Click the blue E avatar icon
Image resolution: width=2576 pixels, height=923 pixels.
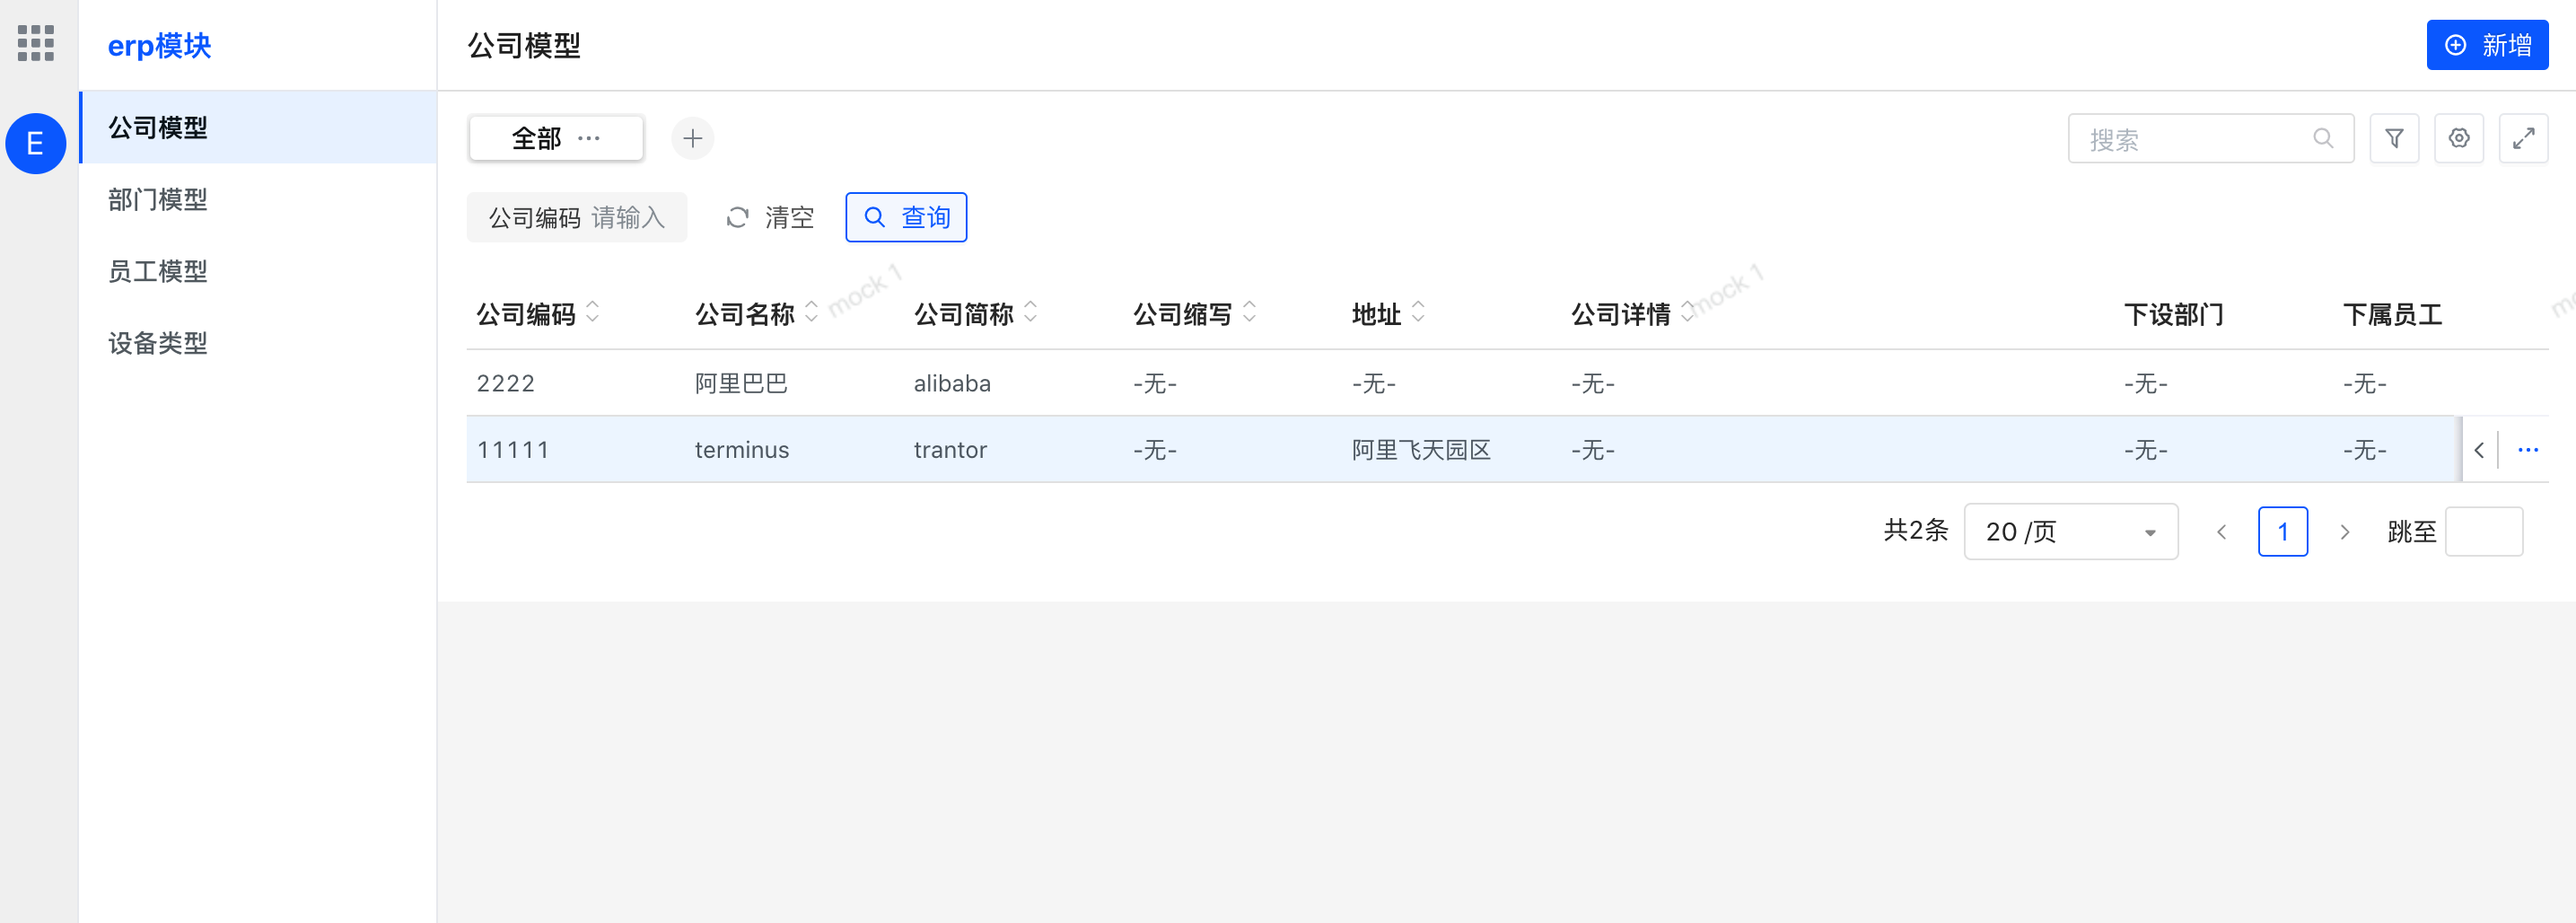click(x=36, y=144)
